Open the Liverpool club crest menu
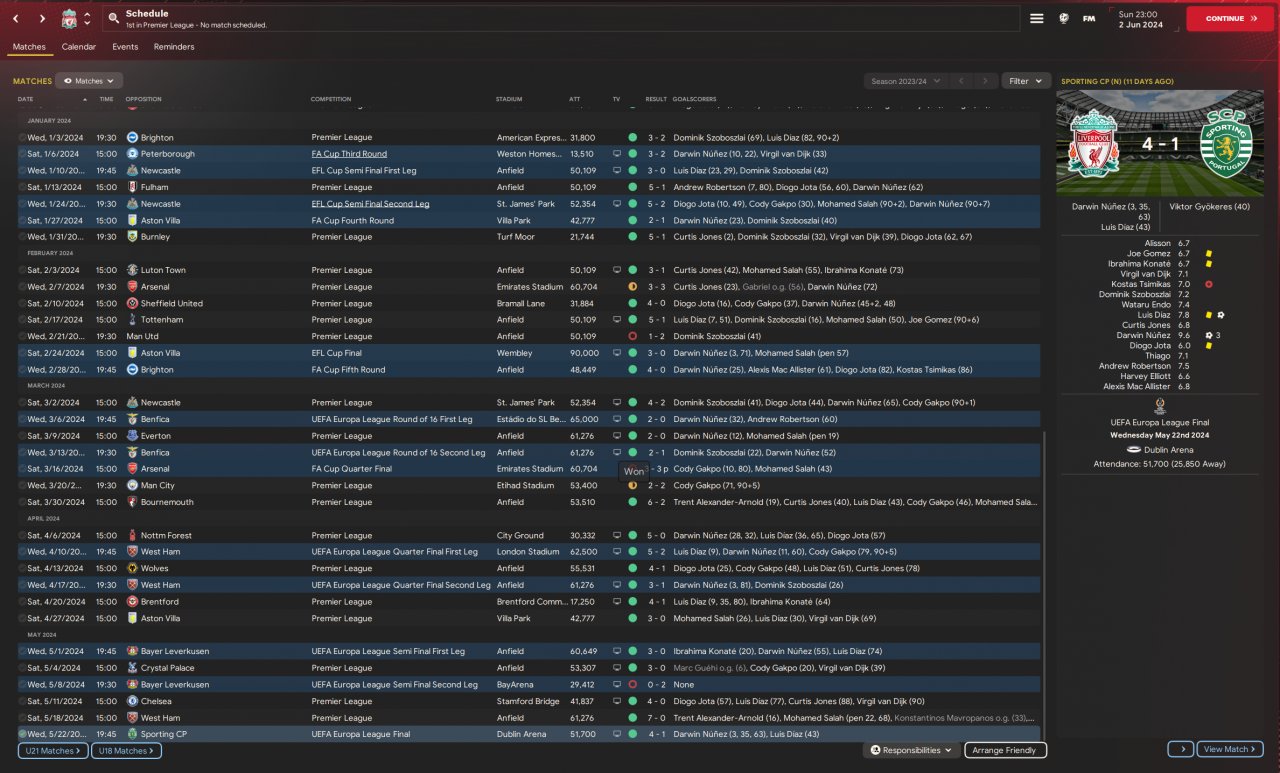1280x773 pixels. (x=69, y=19)
